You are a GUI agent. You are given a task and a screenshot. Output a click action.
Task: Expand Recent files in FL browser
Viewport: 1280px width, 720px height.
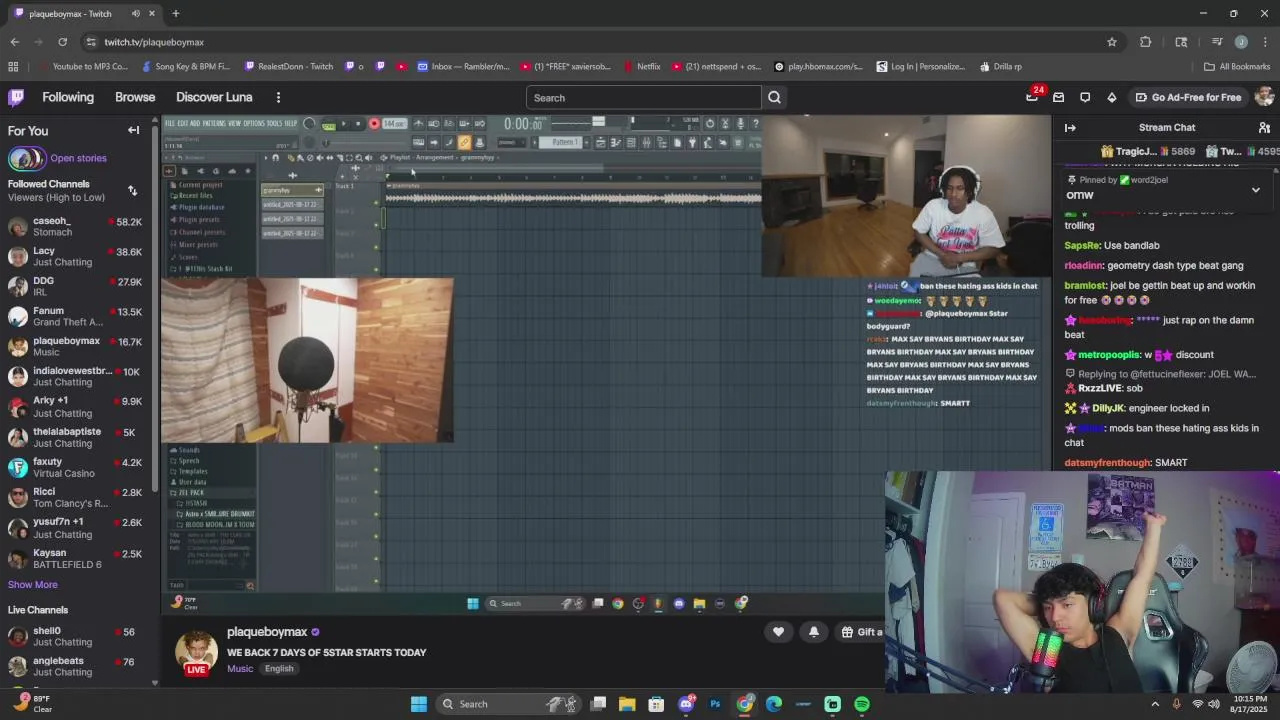tap(193, 196)
